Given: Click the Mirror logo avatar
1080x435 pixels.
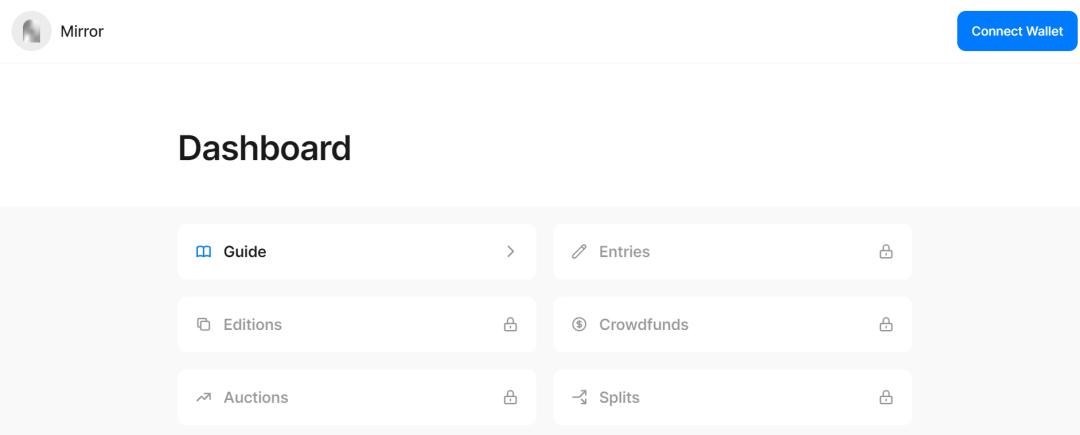Looking at the screenshot, I should pos(31,31).
